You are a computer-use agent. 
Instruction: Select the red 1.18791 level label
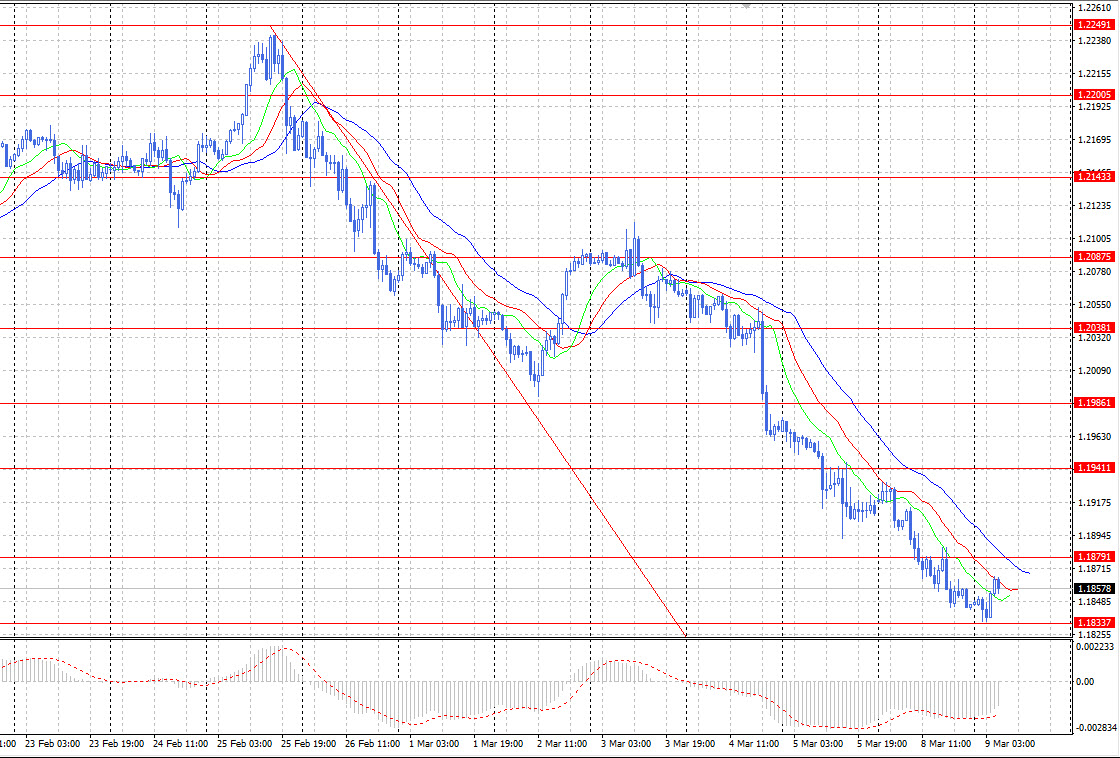coord(1094,557)
